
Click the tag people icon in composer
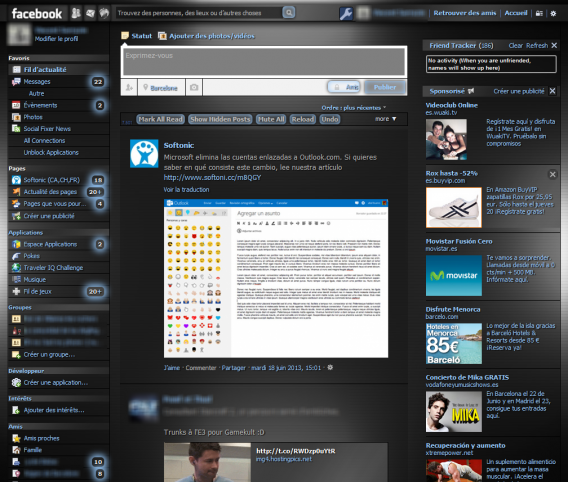[x=129, y=87]
